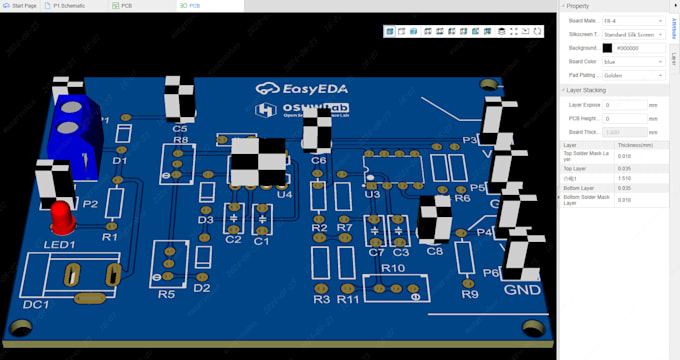Click the R10 potentiometer footprint

tap(396, 288)
